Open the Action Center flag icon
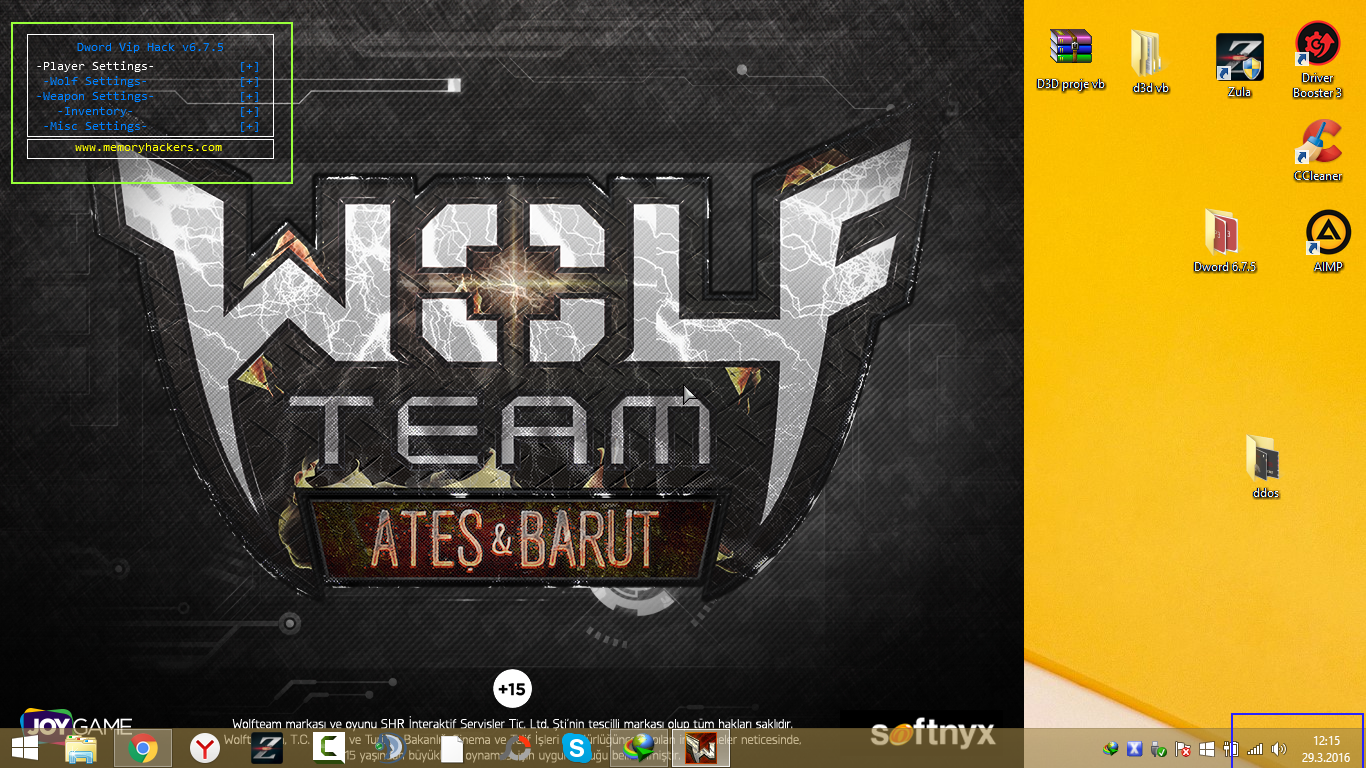Screen dimensions: 1366x768 coord(1182,748)
